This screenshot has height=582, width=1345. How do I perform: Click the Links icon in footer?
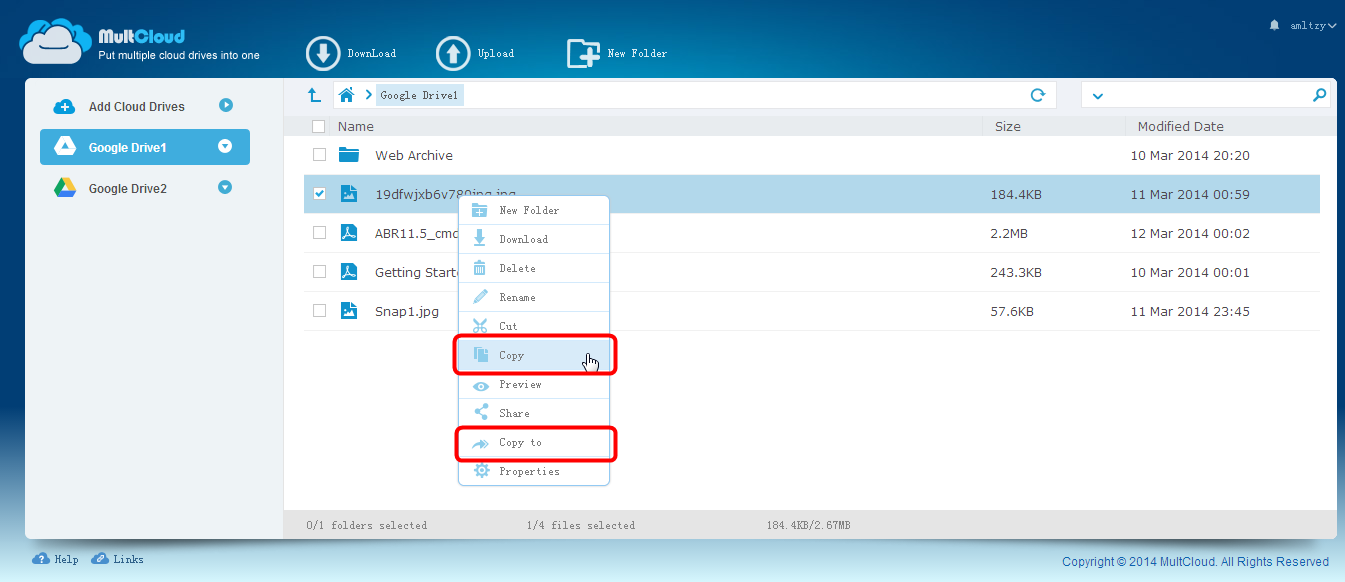tap(100, 559)
